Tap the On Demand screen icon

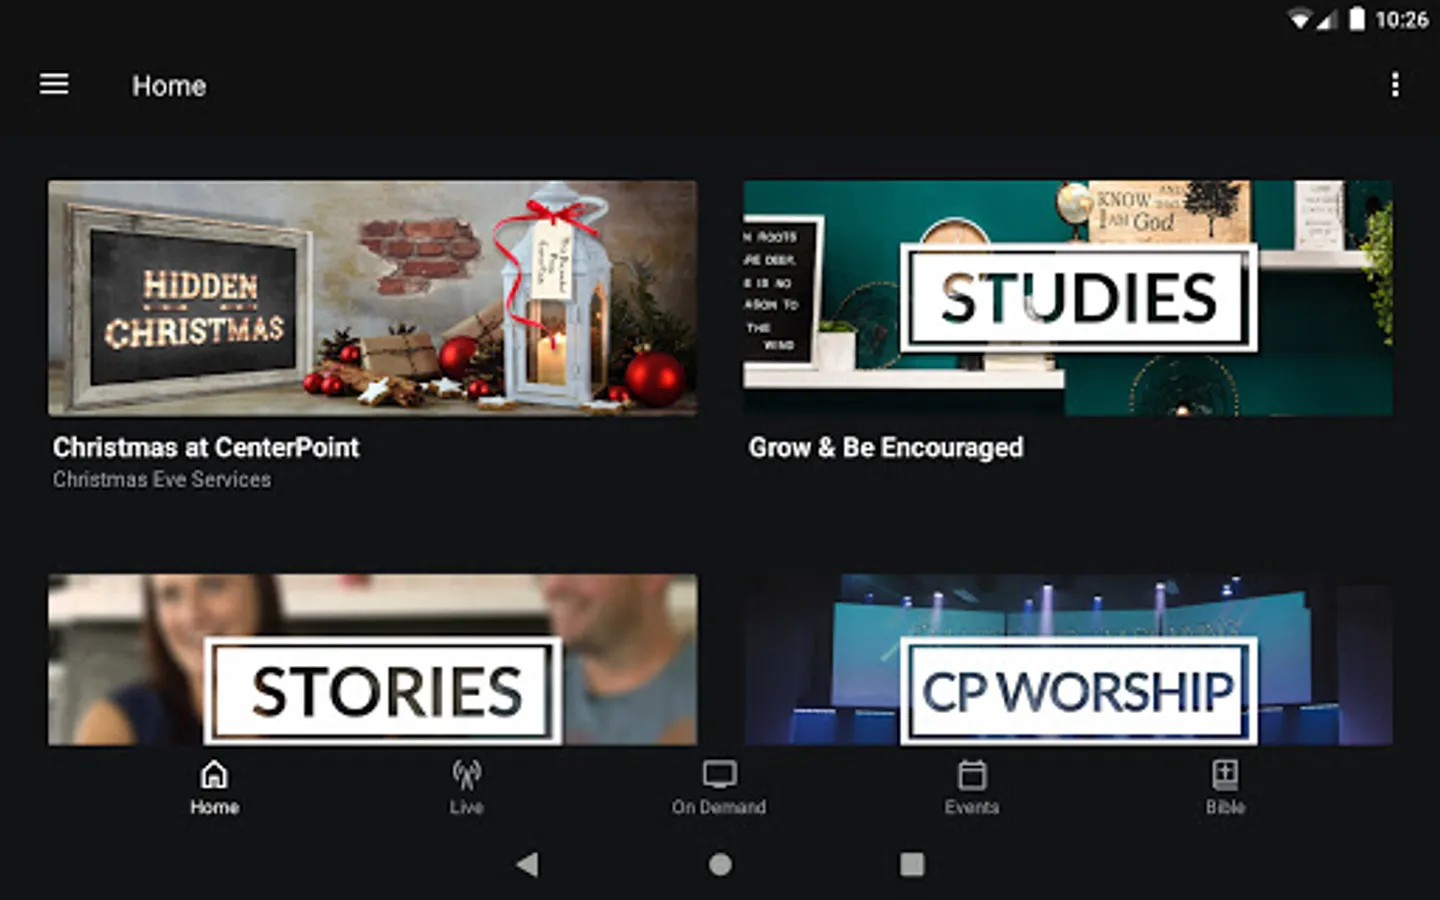point(719,774)
